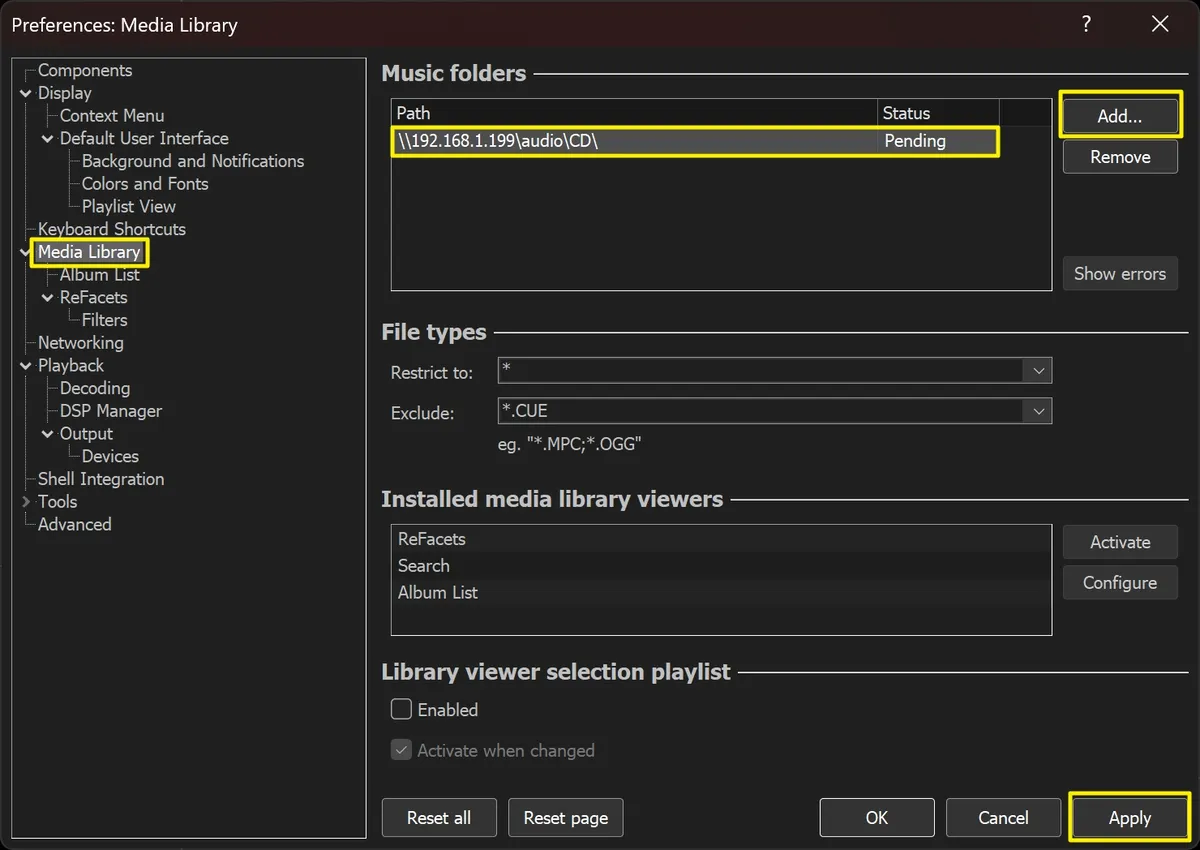Viewport: 1200px width, 850px height.
Task: Open the help question mark button
Action: pyautogui.click(x=1086, y=25)
